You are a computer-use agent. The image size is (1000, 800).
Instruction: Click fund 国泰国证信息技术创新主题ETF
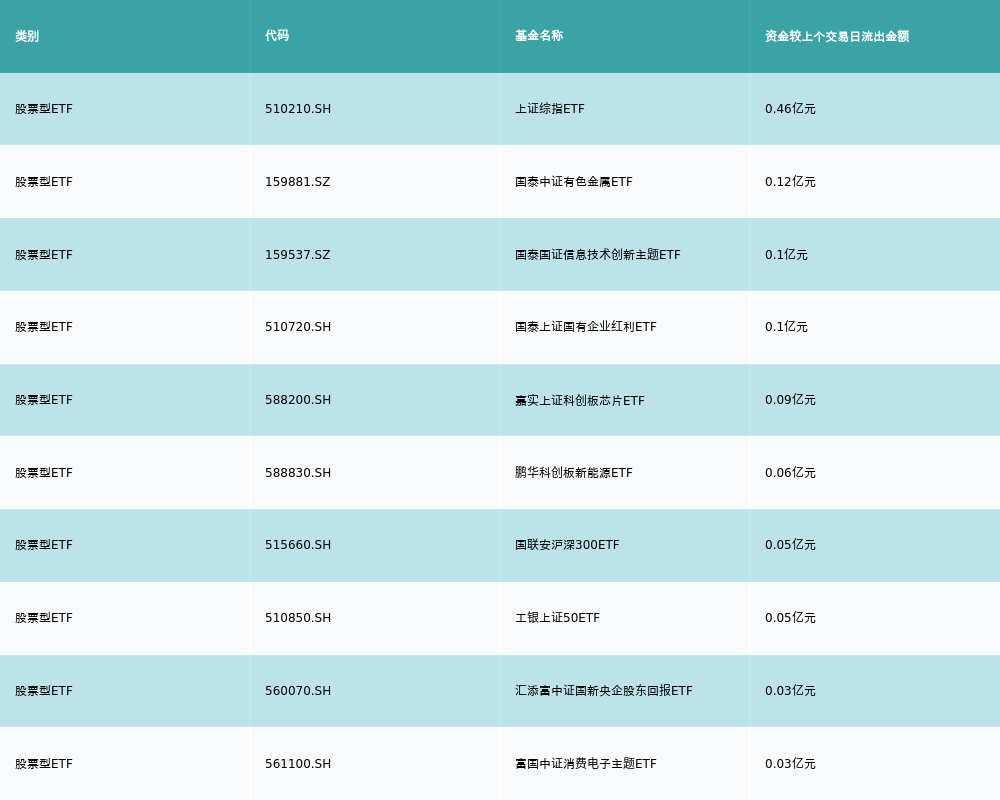(598, 255)
